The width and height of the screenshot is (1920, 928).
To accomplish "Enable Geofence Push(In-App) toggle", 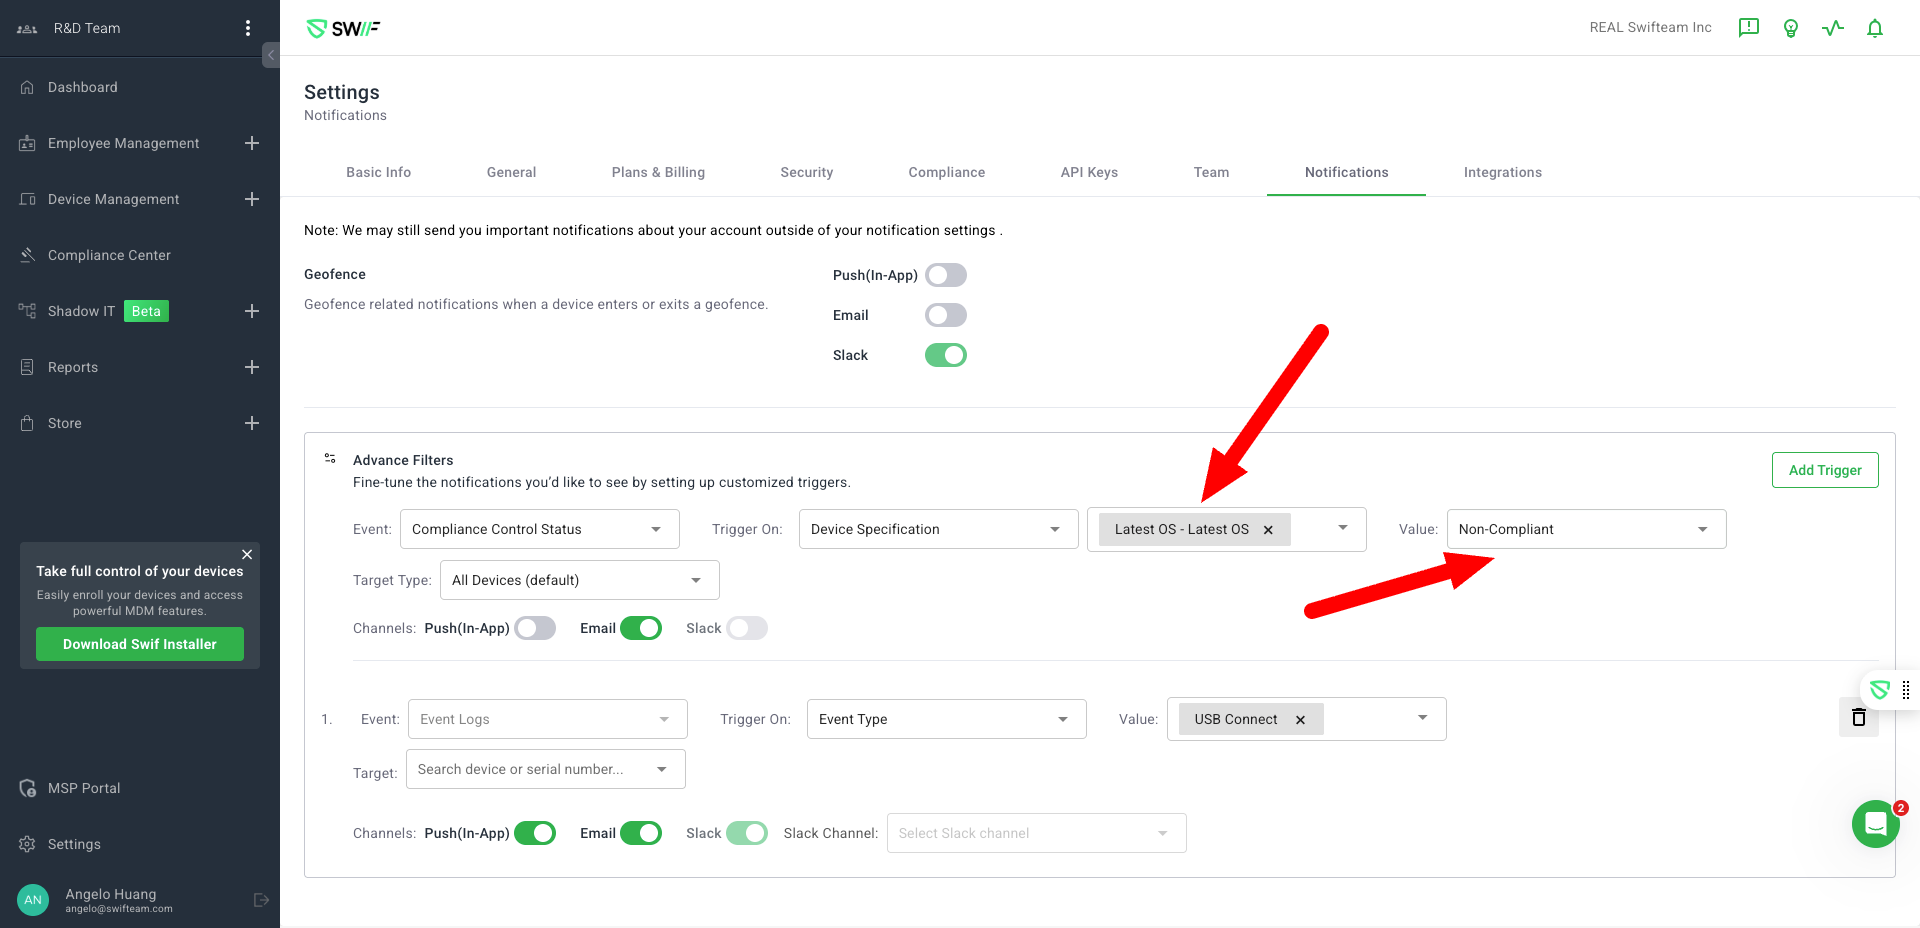I will [x=945, y=275].
